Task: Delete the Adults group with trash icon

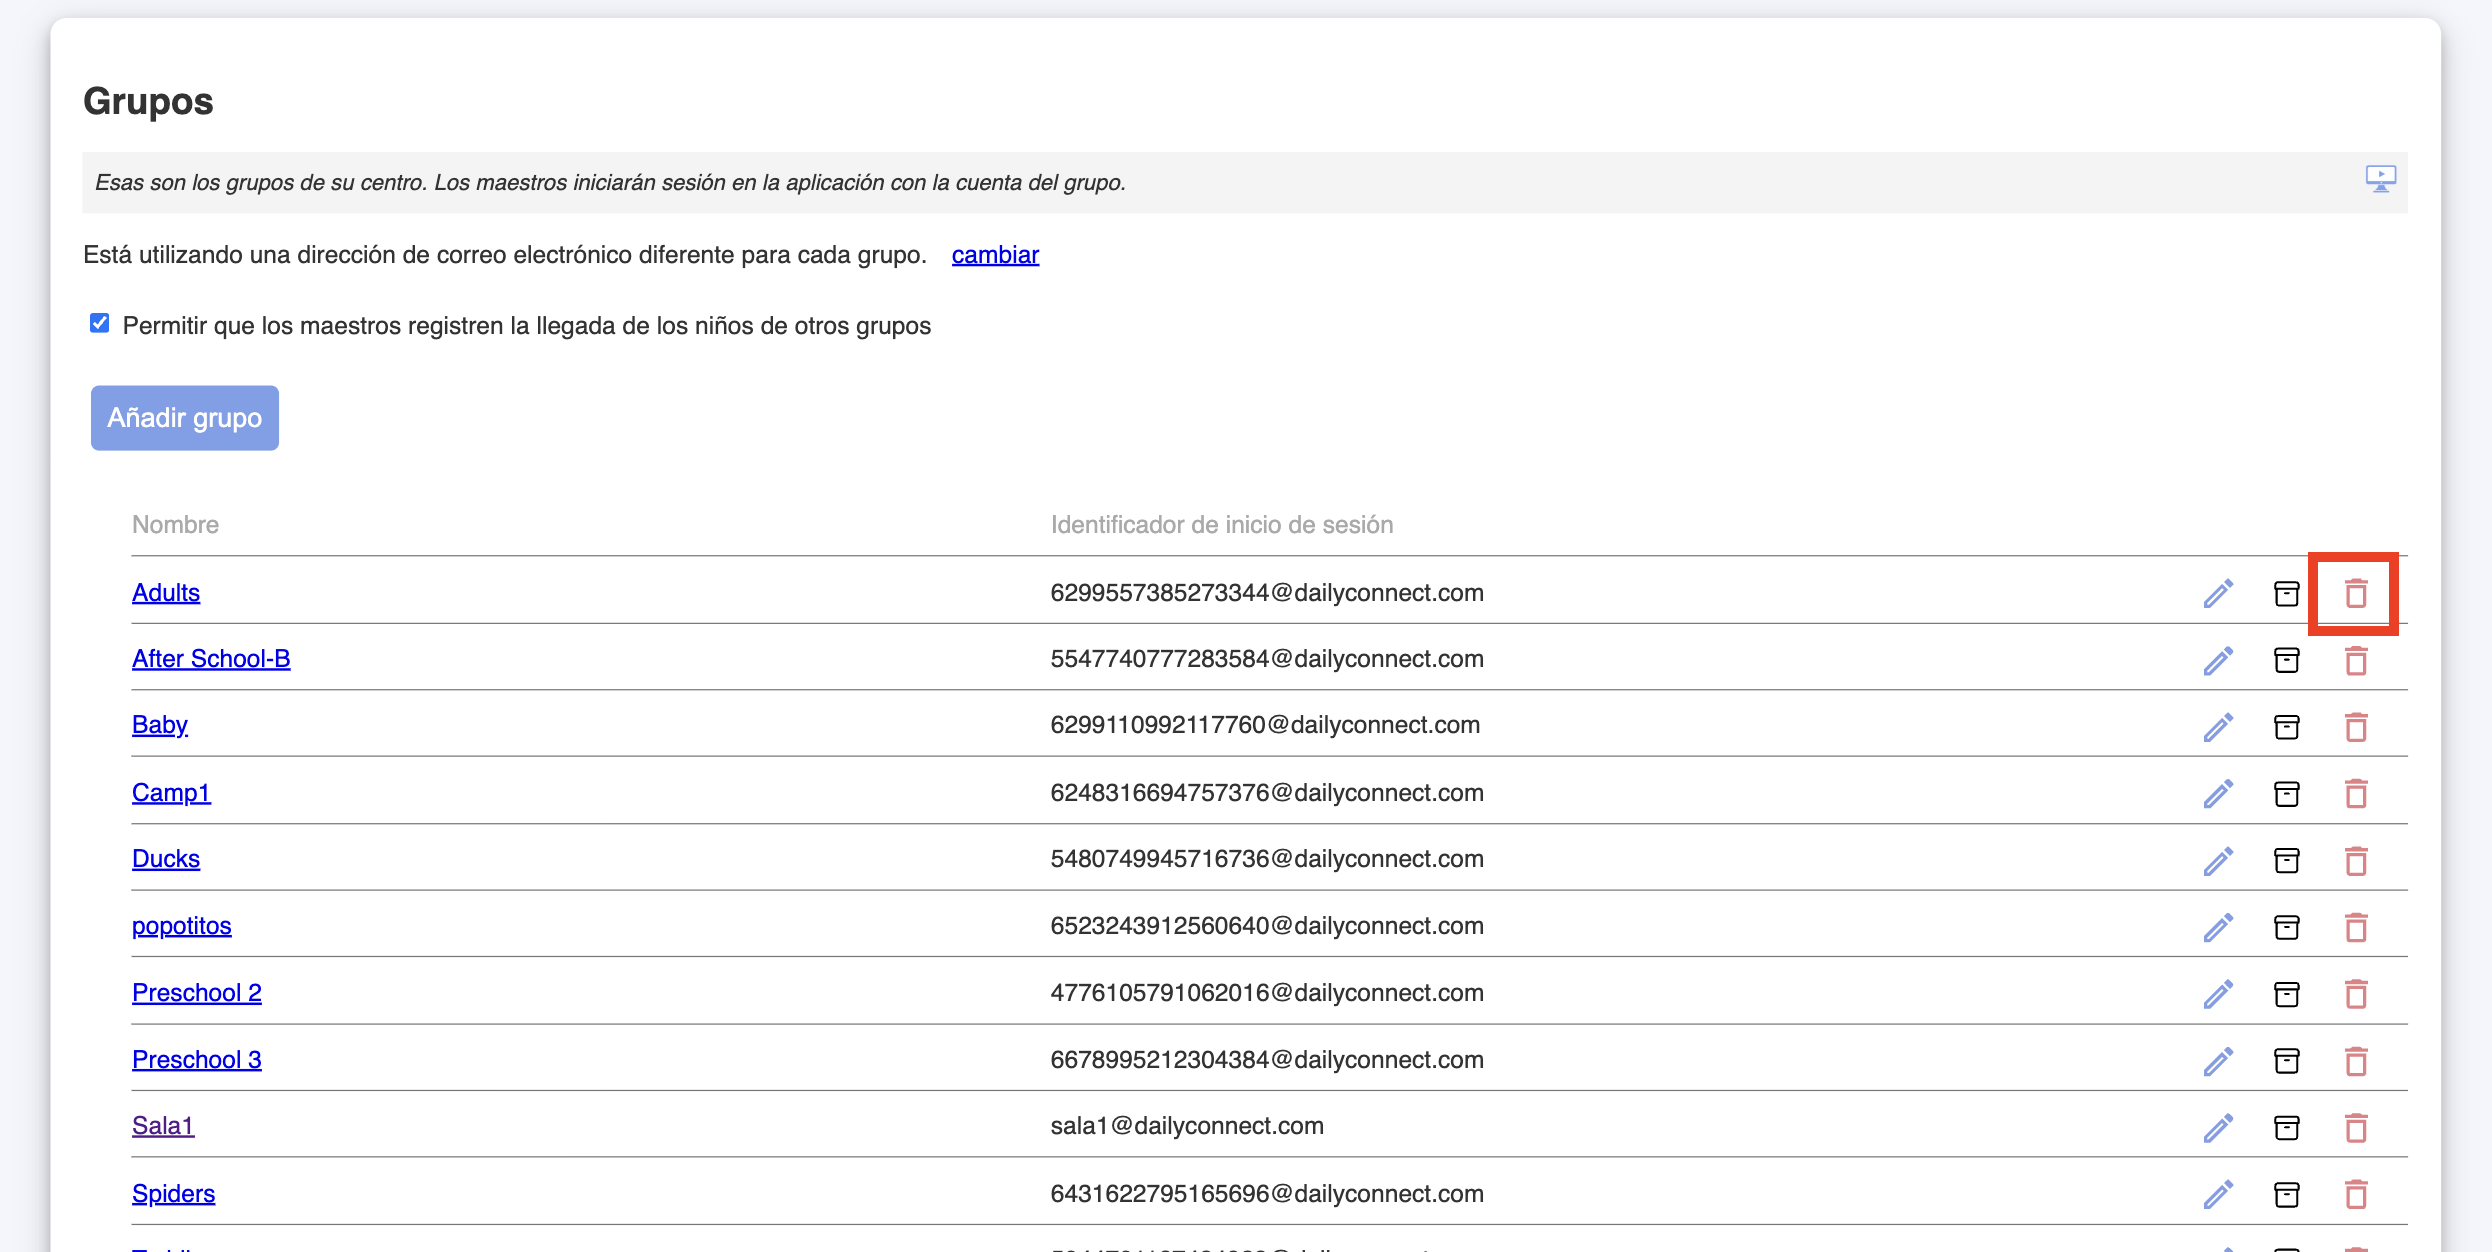Action: [x=2355, y=593]
